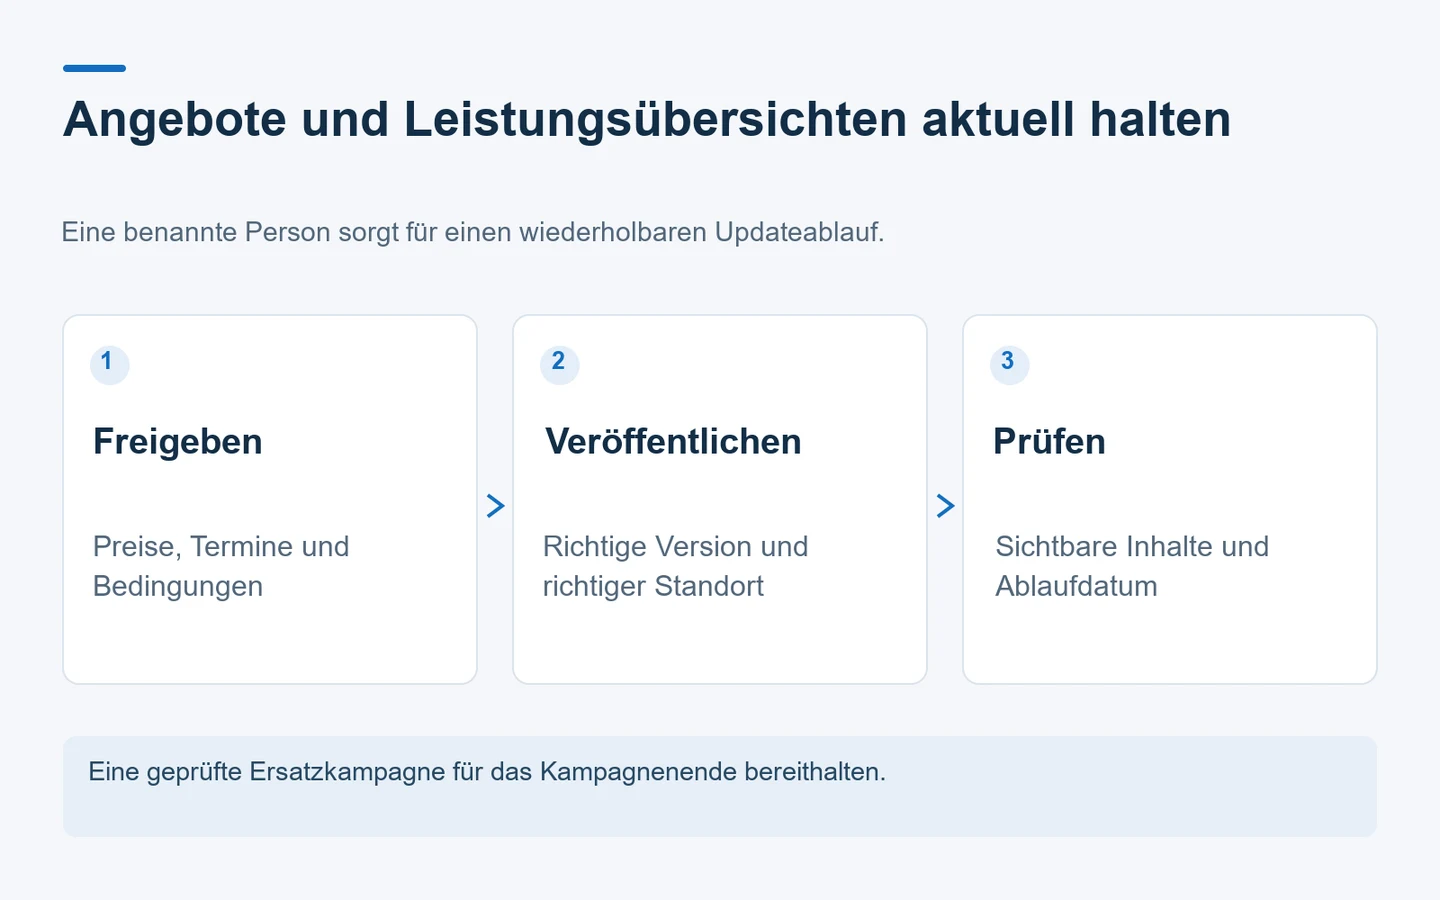Click the text 'Richtige Version und richtiger Standort'
Screen dimensions: 1440x900
(x=675, y=566)
